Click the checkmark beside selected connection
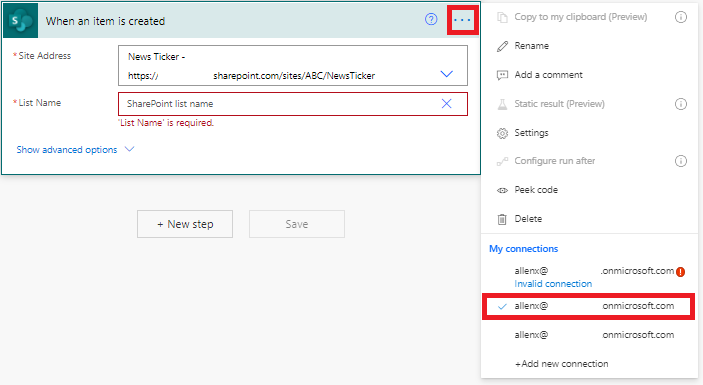 coord(502,307)
